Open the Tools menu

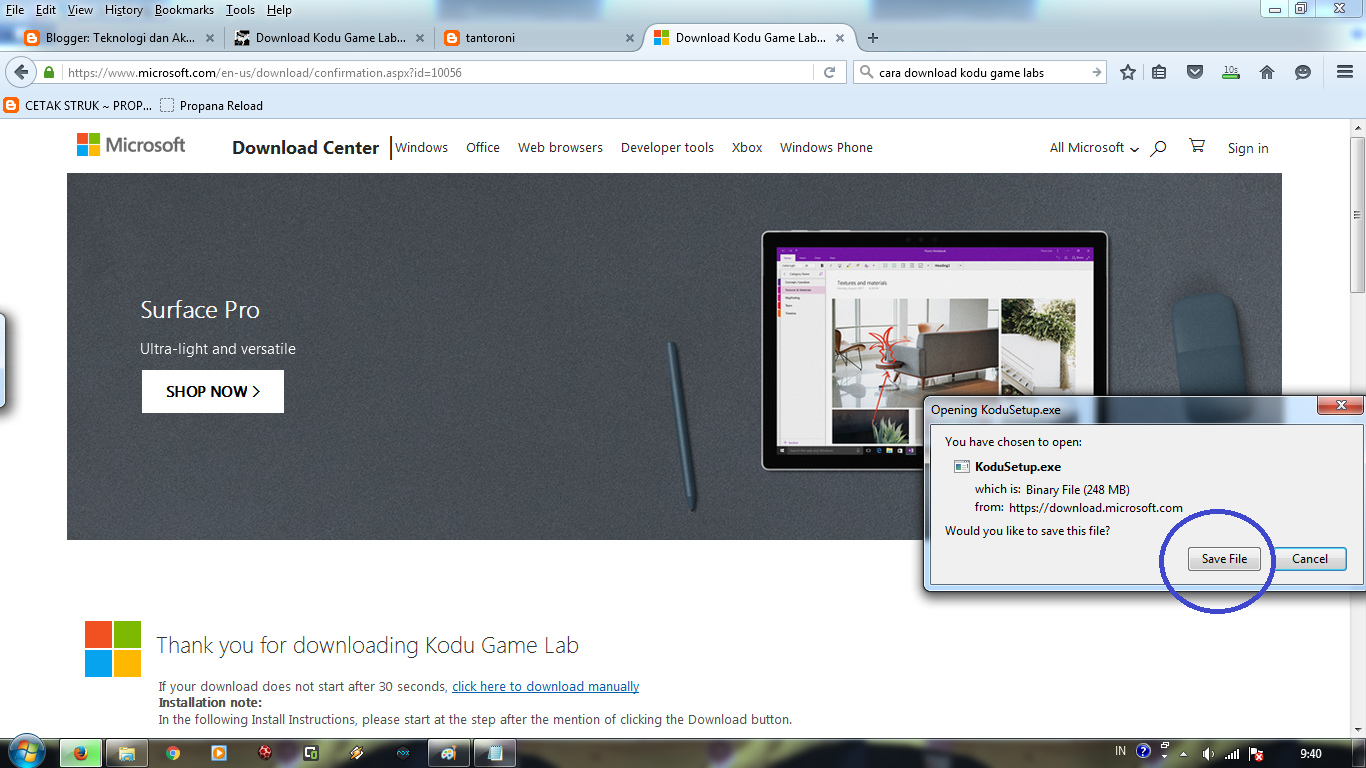tap(240, 10)
